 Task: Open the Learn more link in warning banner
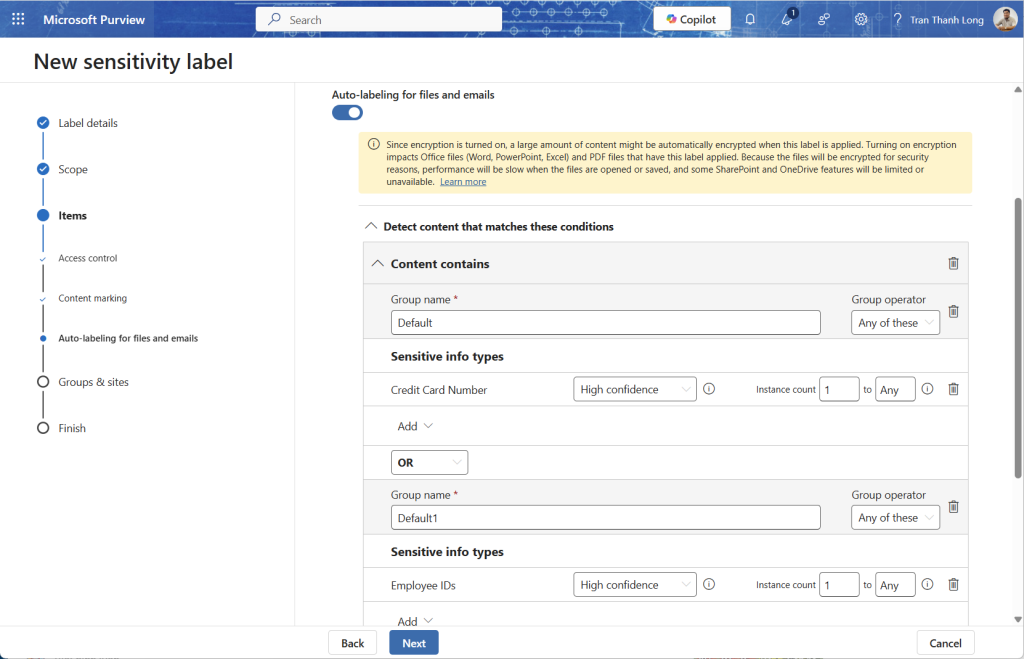click(463, 182)
